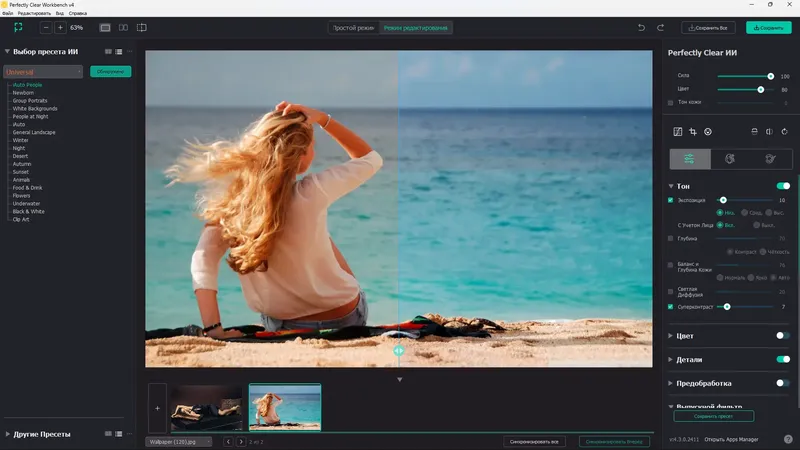The image size is (800, 450).
Task: Go to previous image arrow
Action: (228, 442)
